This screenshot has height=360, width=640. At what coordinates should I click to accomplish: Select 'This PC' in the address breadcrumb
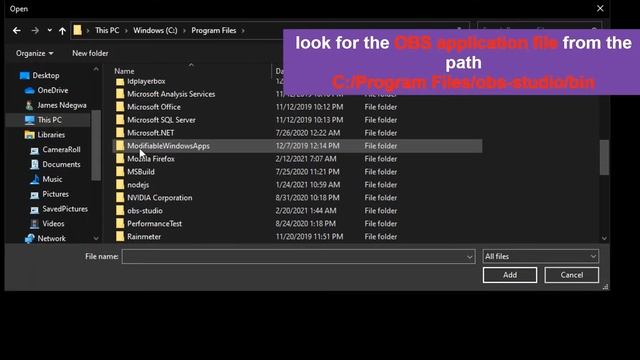coord(107,31)
